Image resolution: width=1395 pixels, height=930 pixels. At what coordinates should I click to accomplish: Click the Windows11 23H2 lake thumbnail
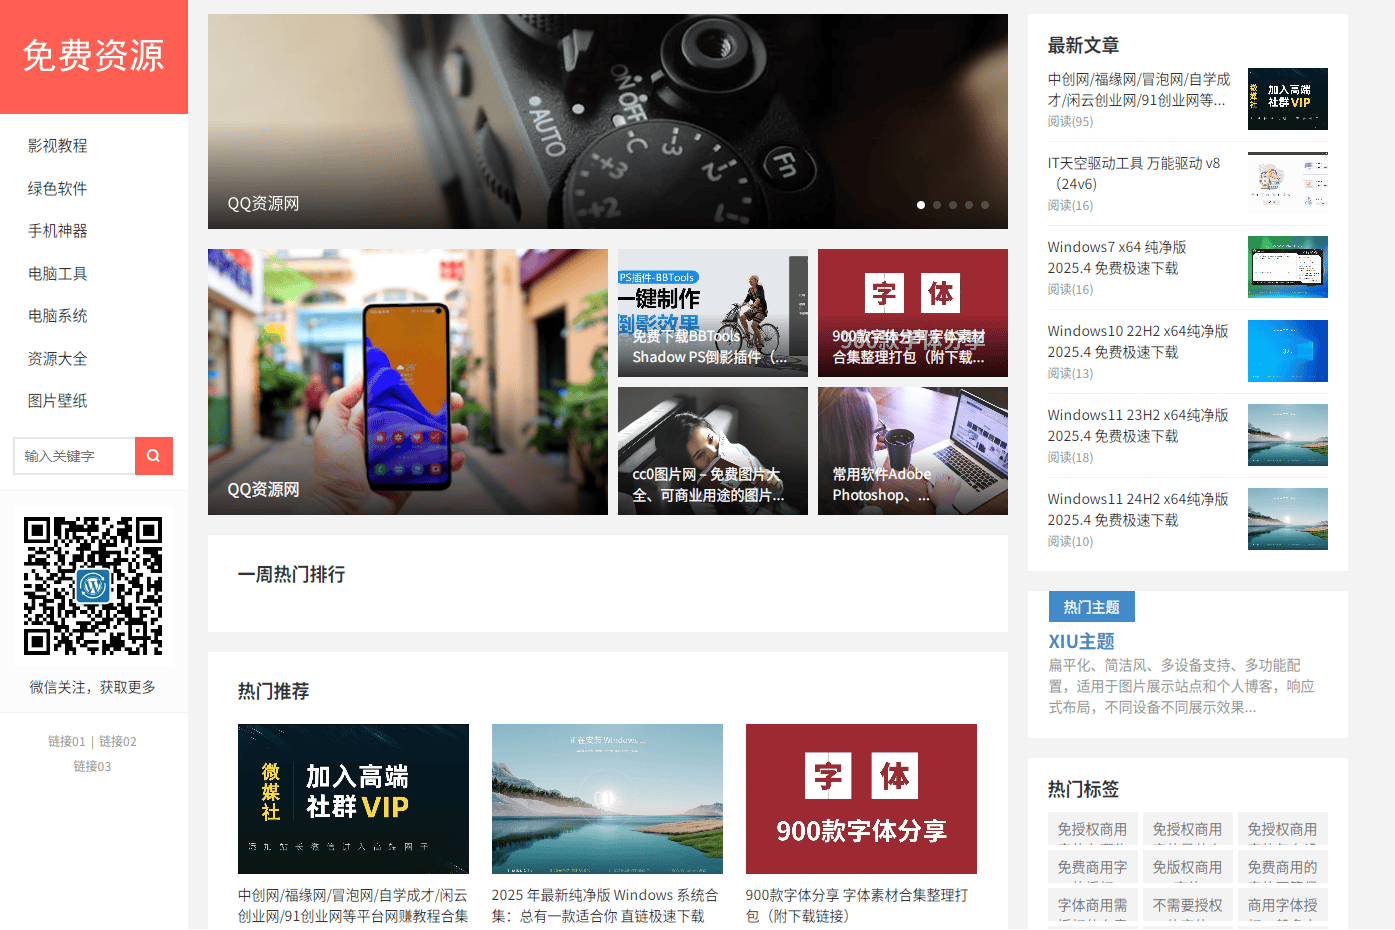point(1288,435)
